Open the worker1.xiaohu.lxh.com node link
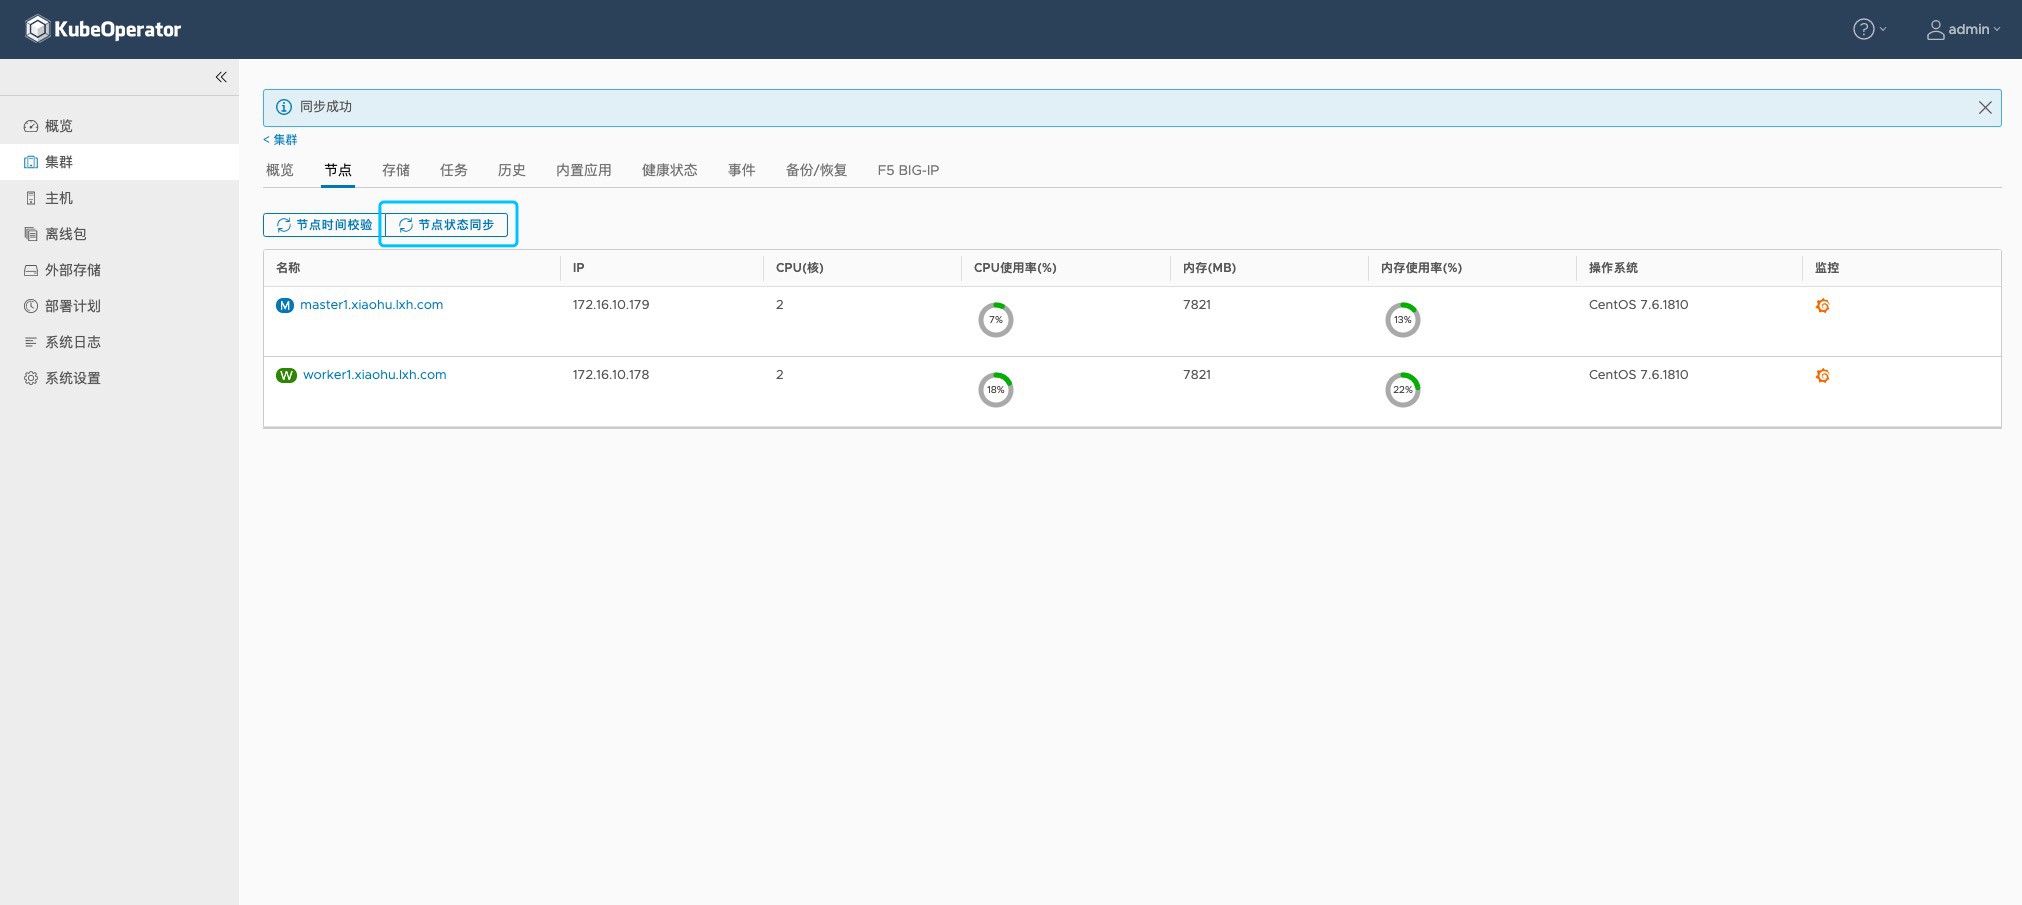Viewport: 2022px width, 905px height. pyautogui.click(x=375, y=375)
